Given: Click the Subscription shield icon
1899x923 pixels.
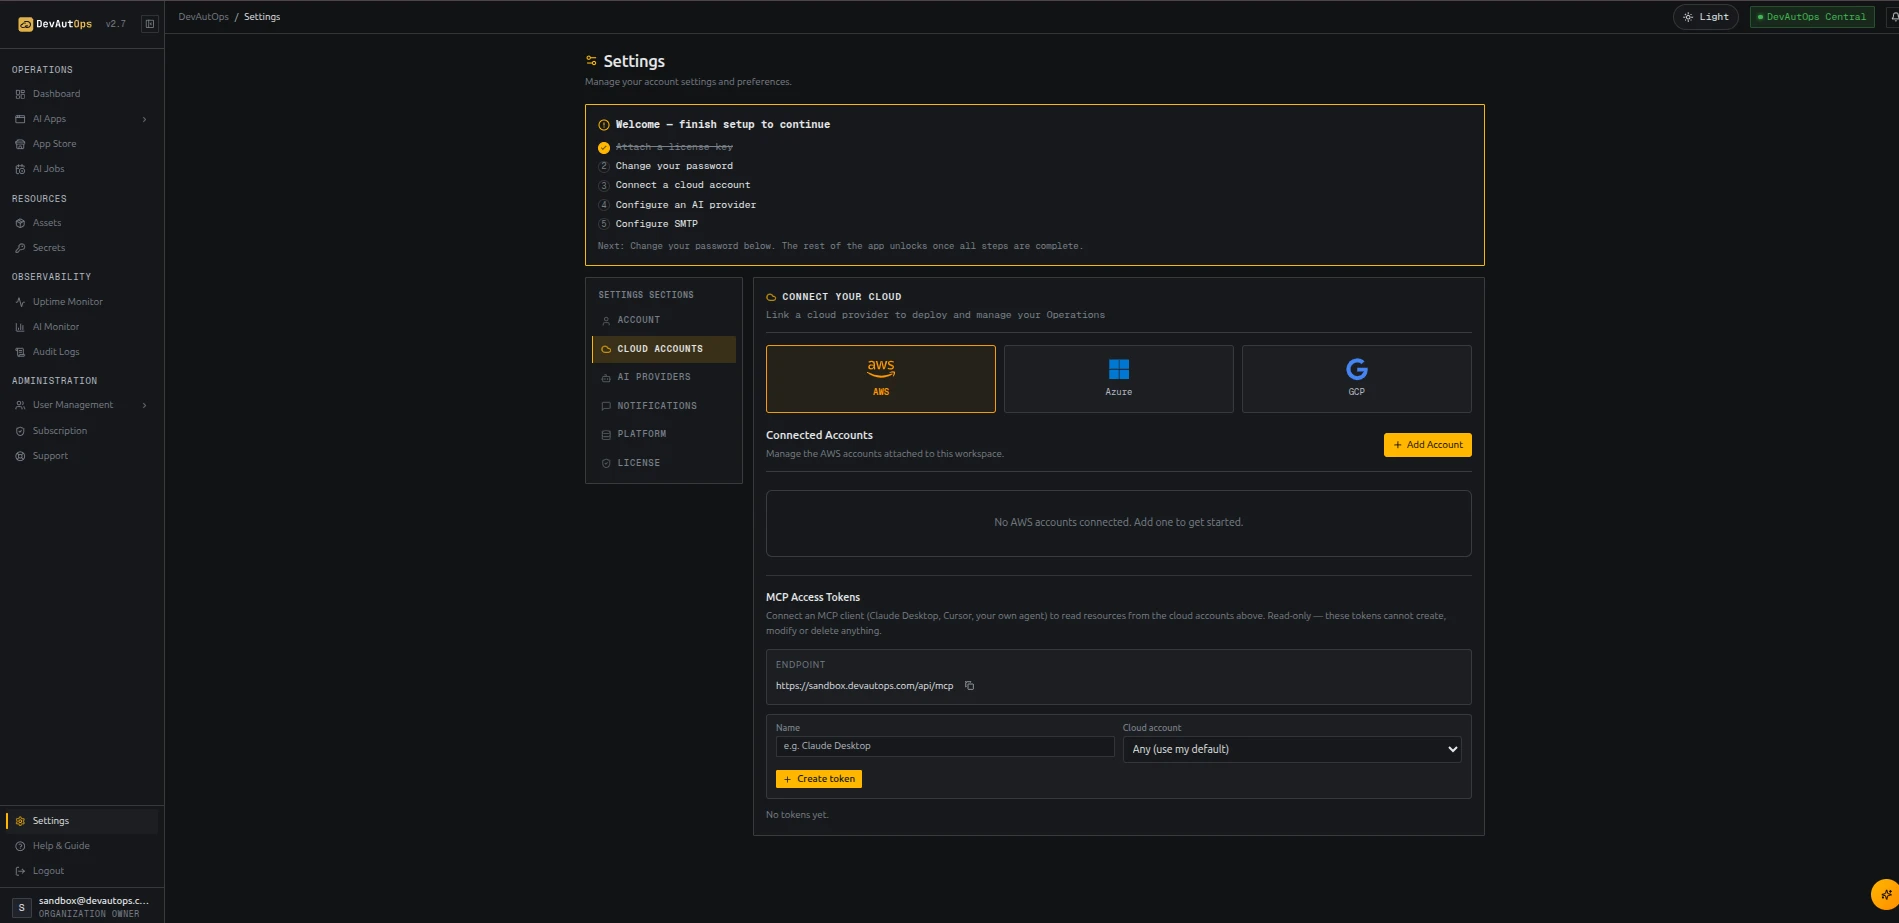Looking at the screenshot, I should 20,431.
